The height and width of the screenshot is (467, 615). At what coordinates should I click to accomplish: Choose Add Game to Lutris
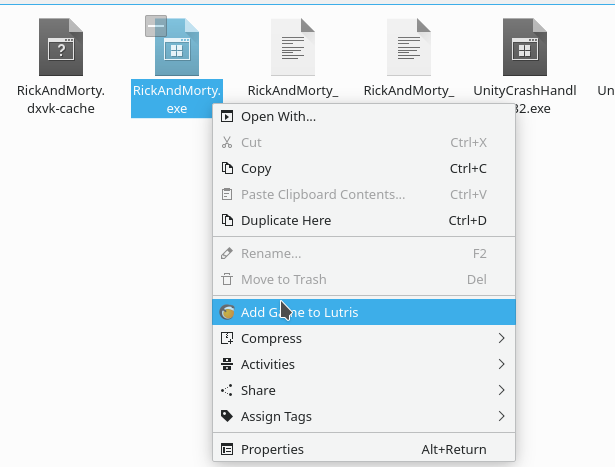click(364, 312)
